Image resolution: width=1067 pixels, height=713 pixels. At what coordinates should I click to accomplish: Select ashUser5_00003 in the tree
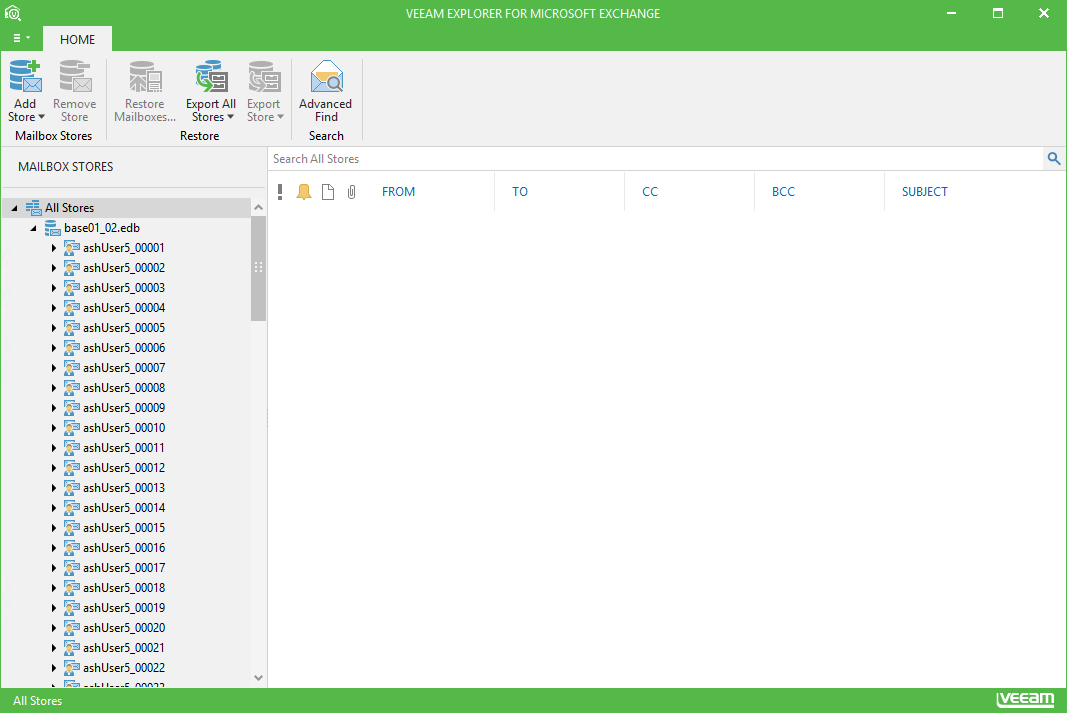(124, 288)
